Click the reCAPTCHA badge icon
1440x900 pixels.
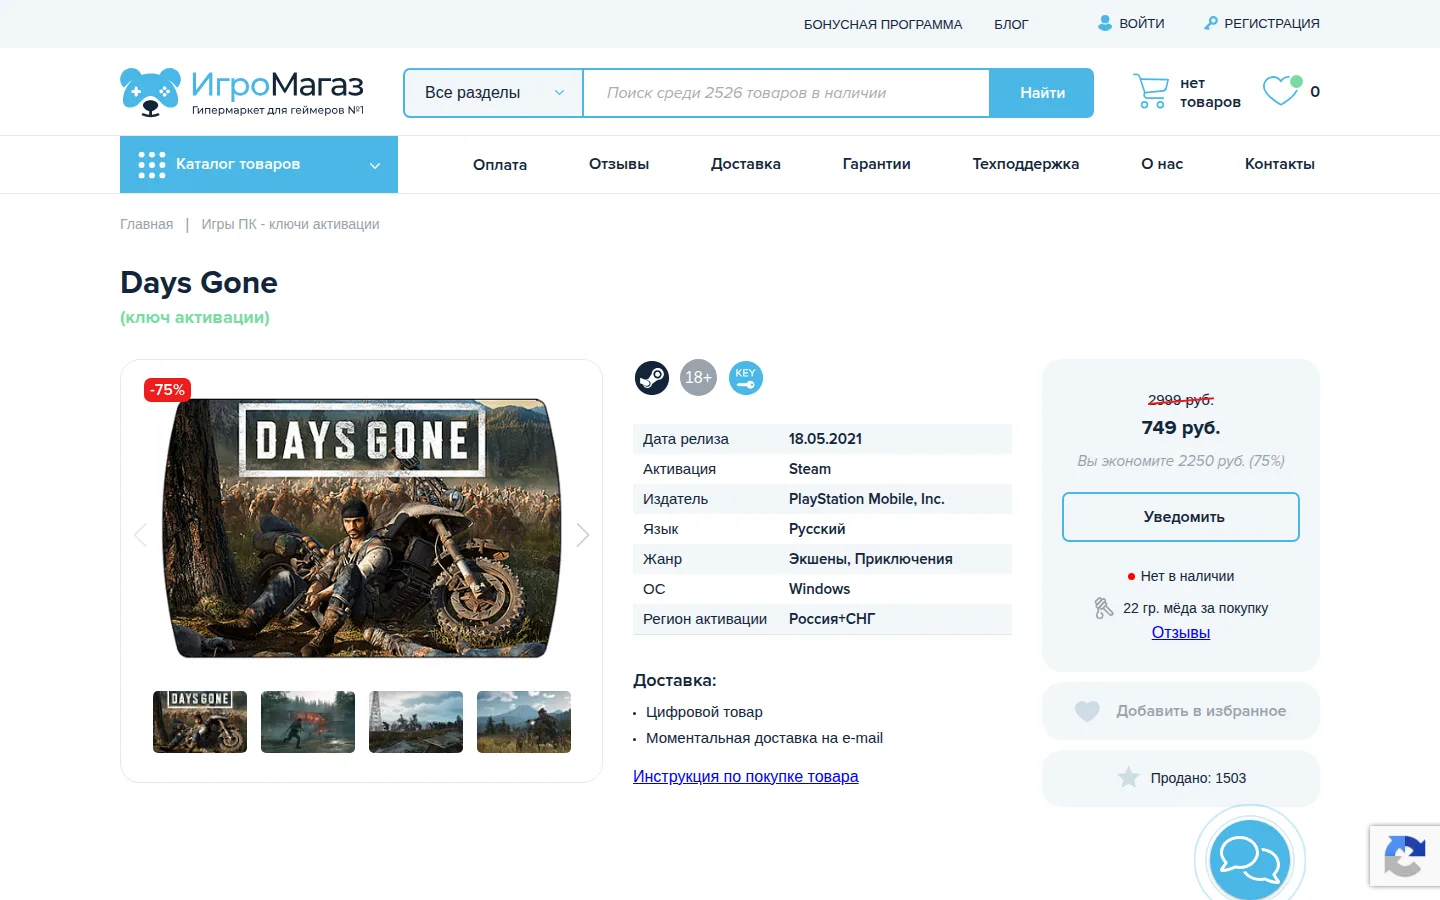(1404, 857)
